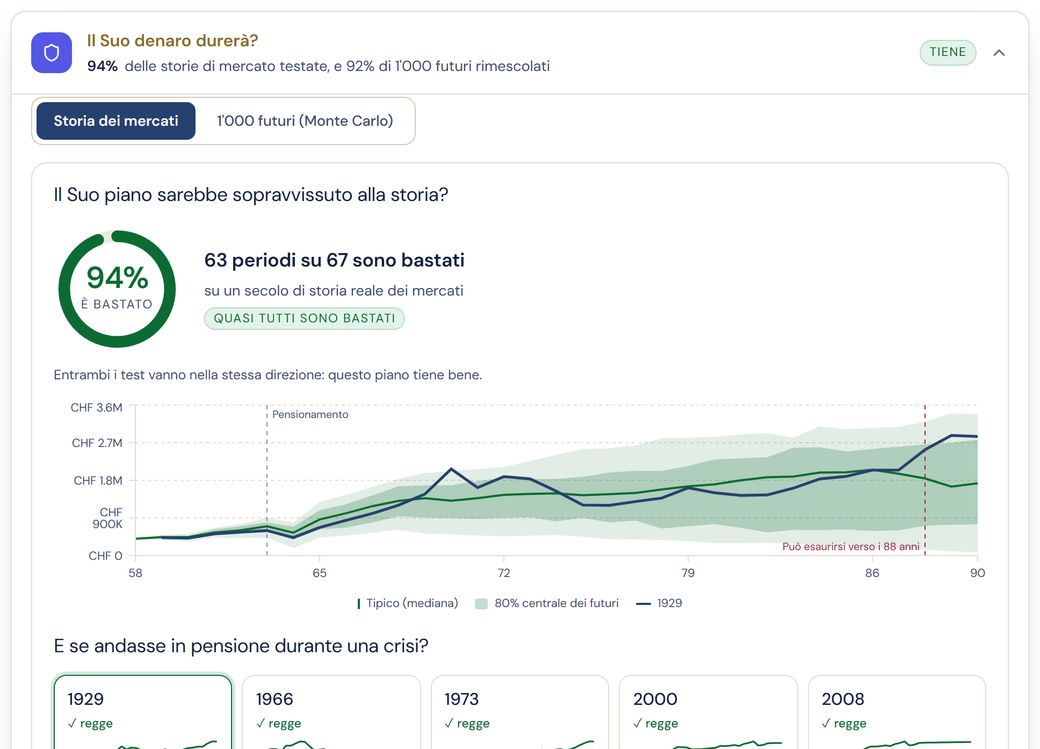
Task: Choose the 2008 crisis scenario card
Action: (897, 712)
